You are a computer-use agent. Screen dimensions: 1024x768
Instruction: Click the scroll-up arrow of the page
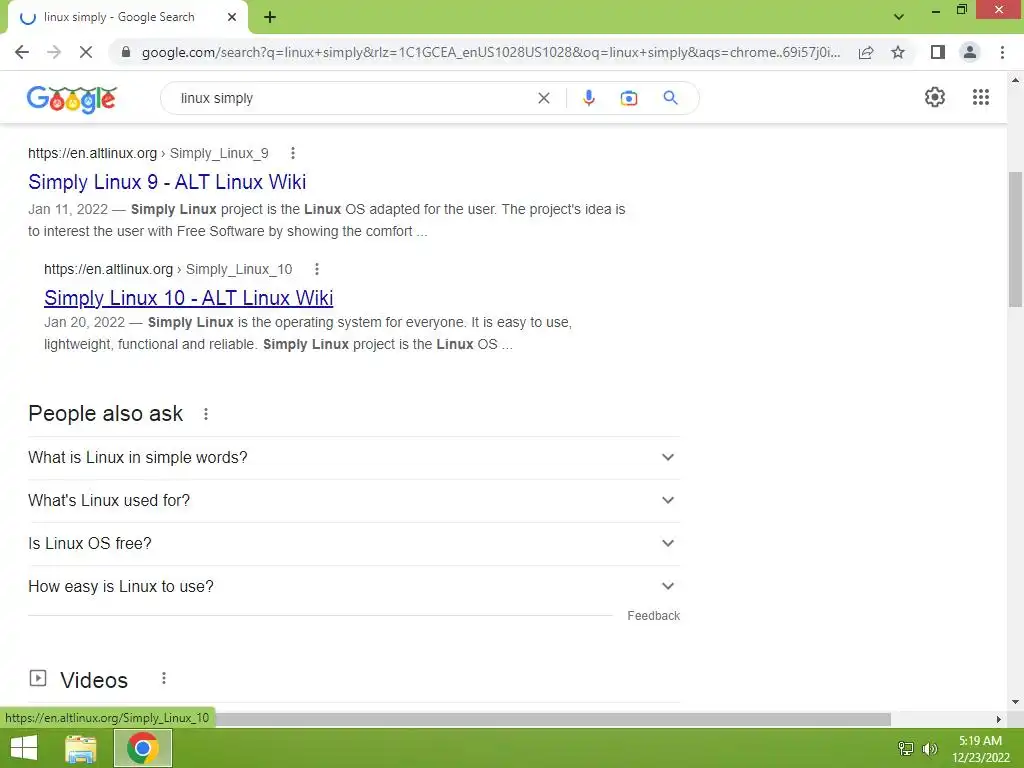(1015, 80)
